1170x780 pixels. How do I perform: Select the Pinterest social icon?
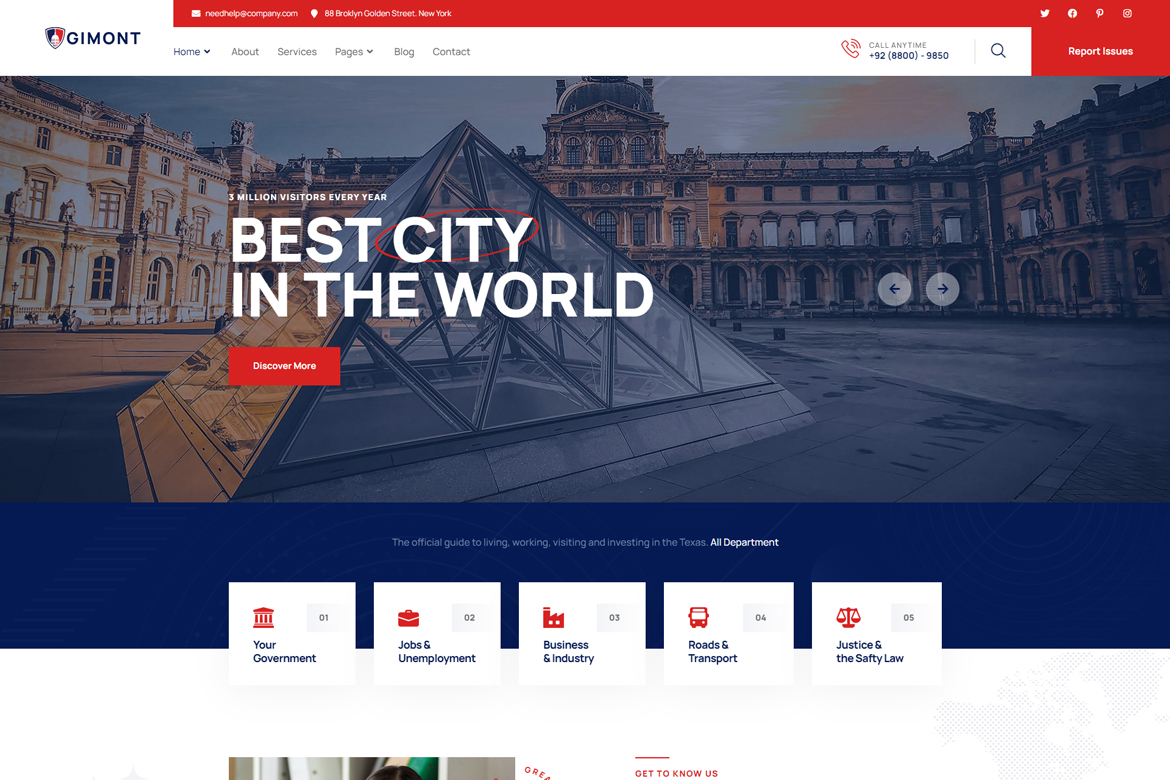point(1099,13)
